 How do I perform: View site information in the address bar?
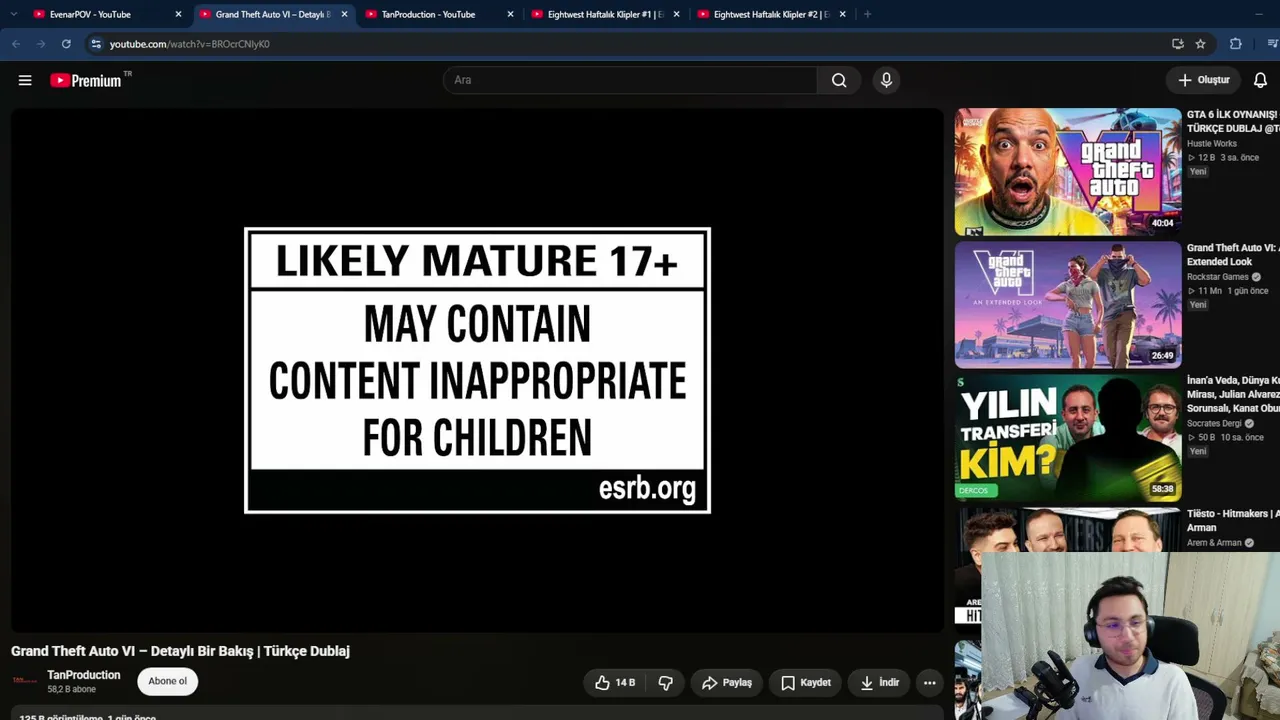[x=96, y=44]
